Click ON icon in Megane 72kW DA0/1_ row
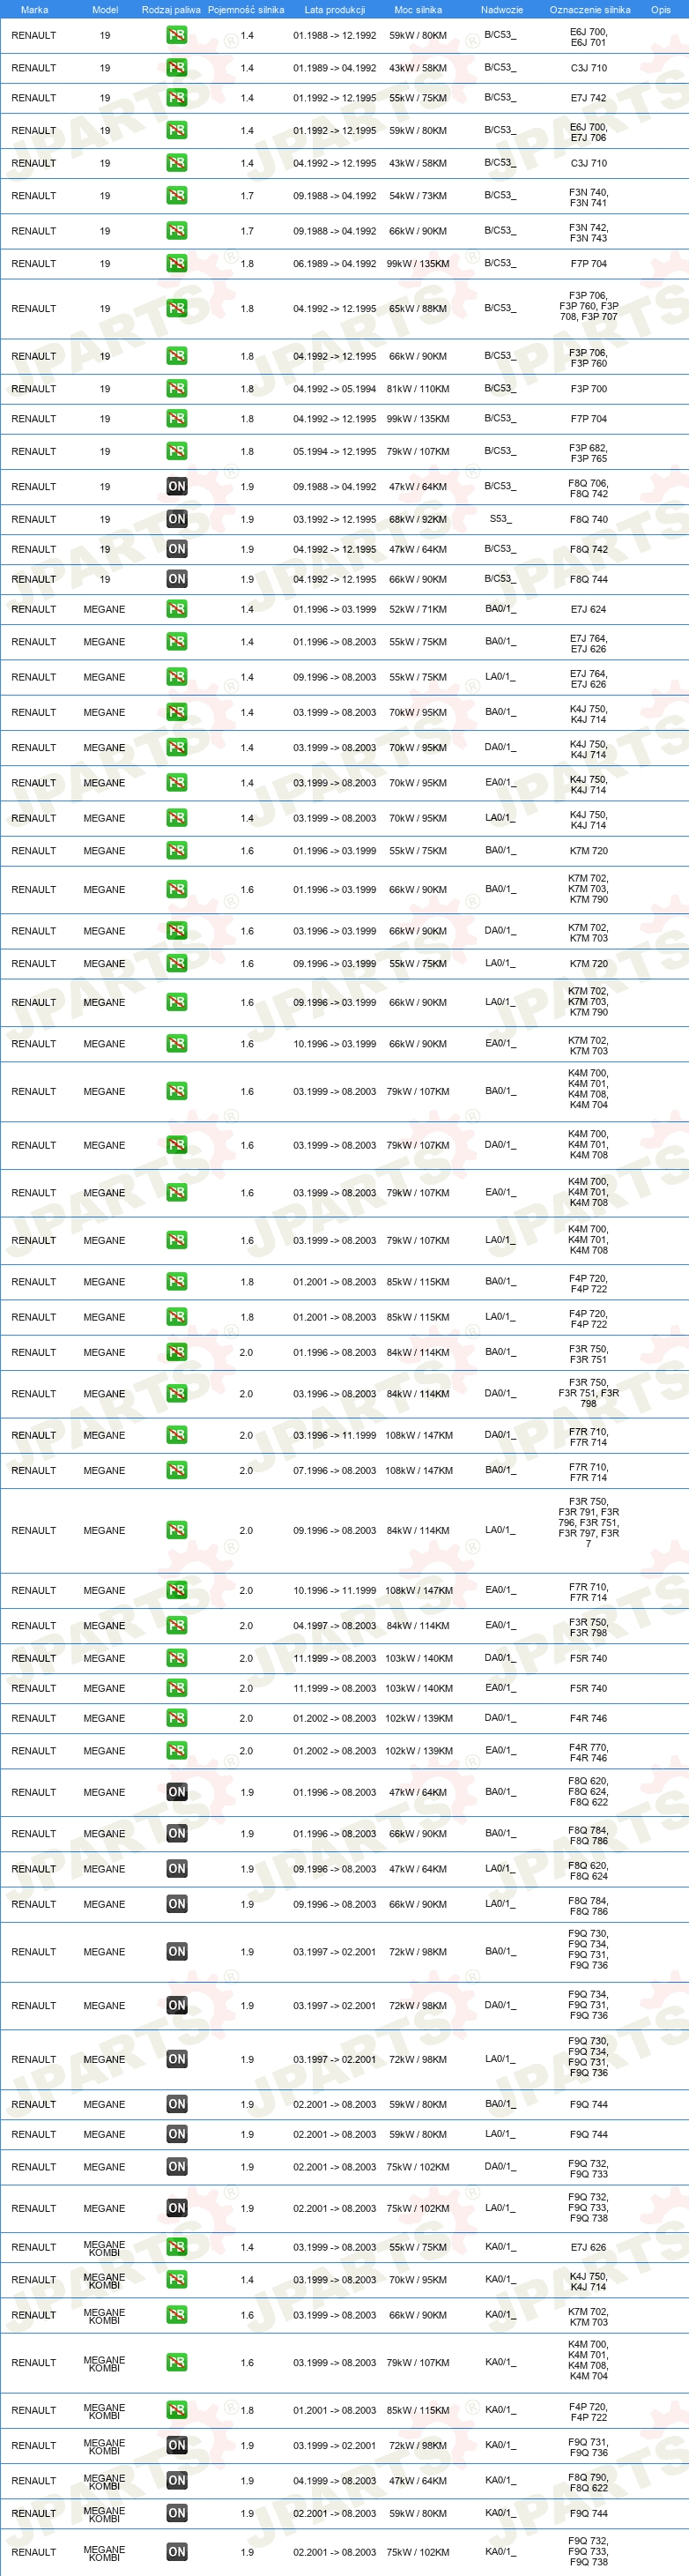 click(x=177, y=2005)
